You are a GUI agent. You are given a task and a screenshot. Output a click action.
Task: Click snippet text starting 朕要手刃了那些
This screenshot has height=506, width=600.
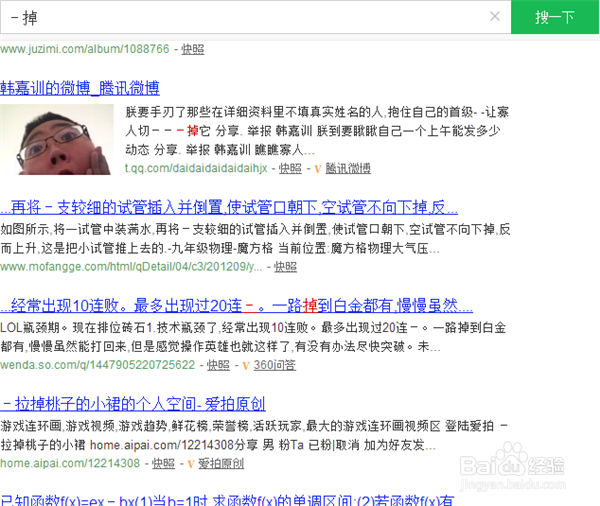pos(317,131)
